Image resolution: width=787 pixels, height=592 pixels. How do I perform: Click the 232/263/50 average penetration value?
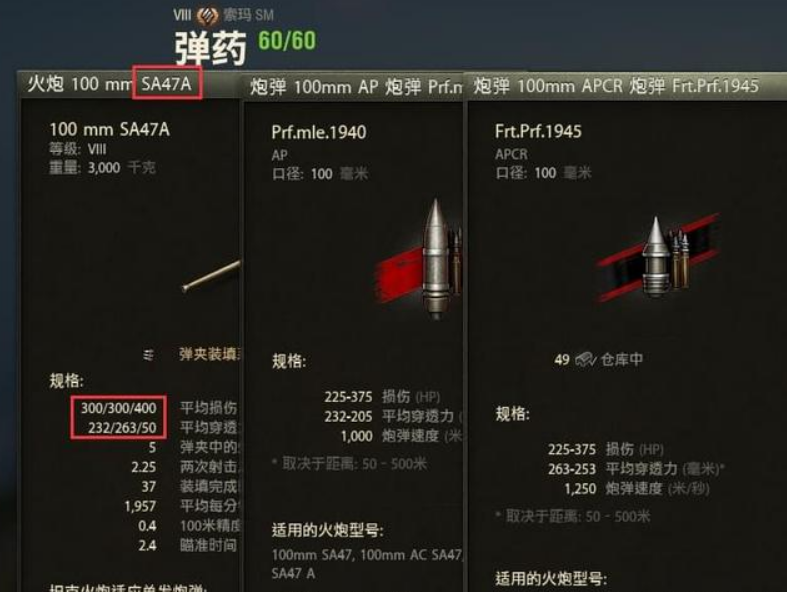pos(122,428)
